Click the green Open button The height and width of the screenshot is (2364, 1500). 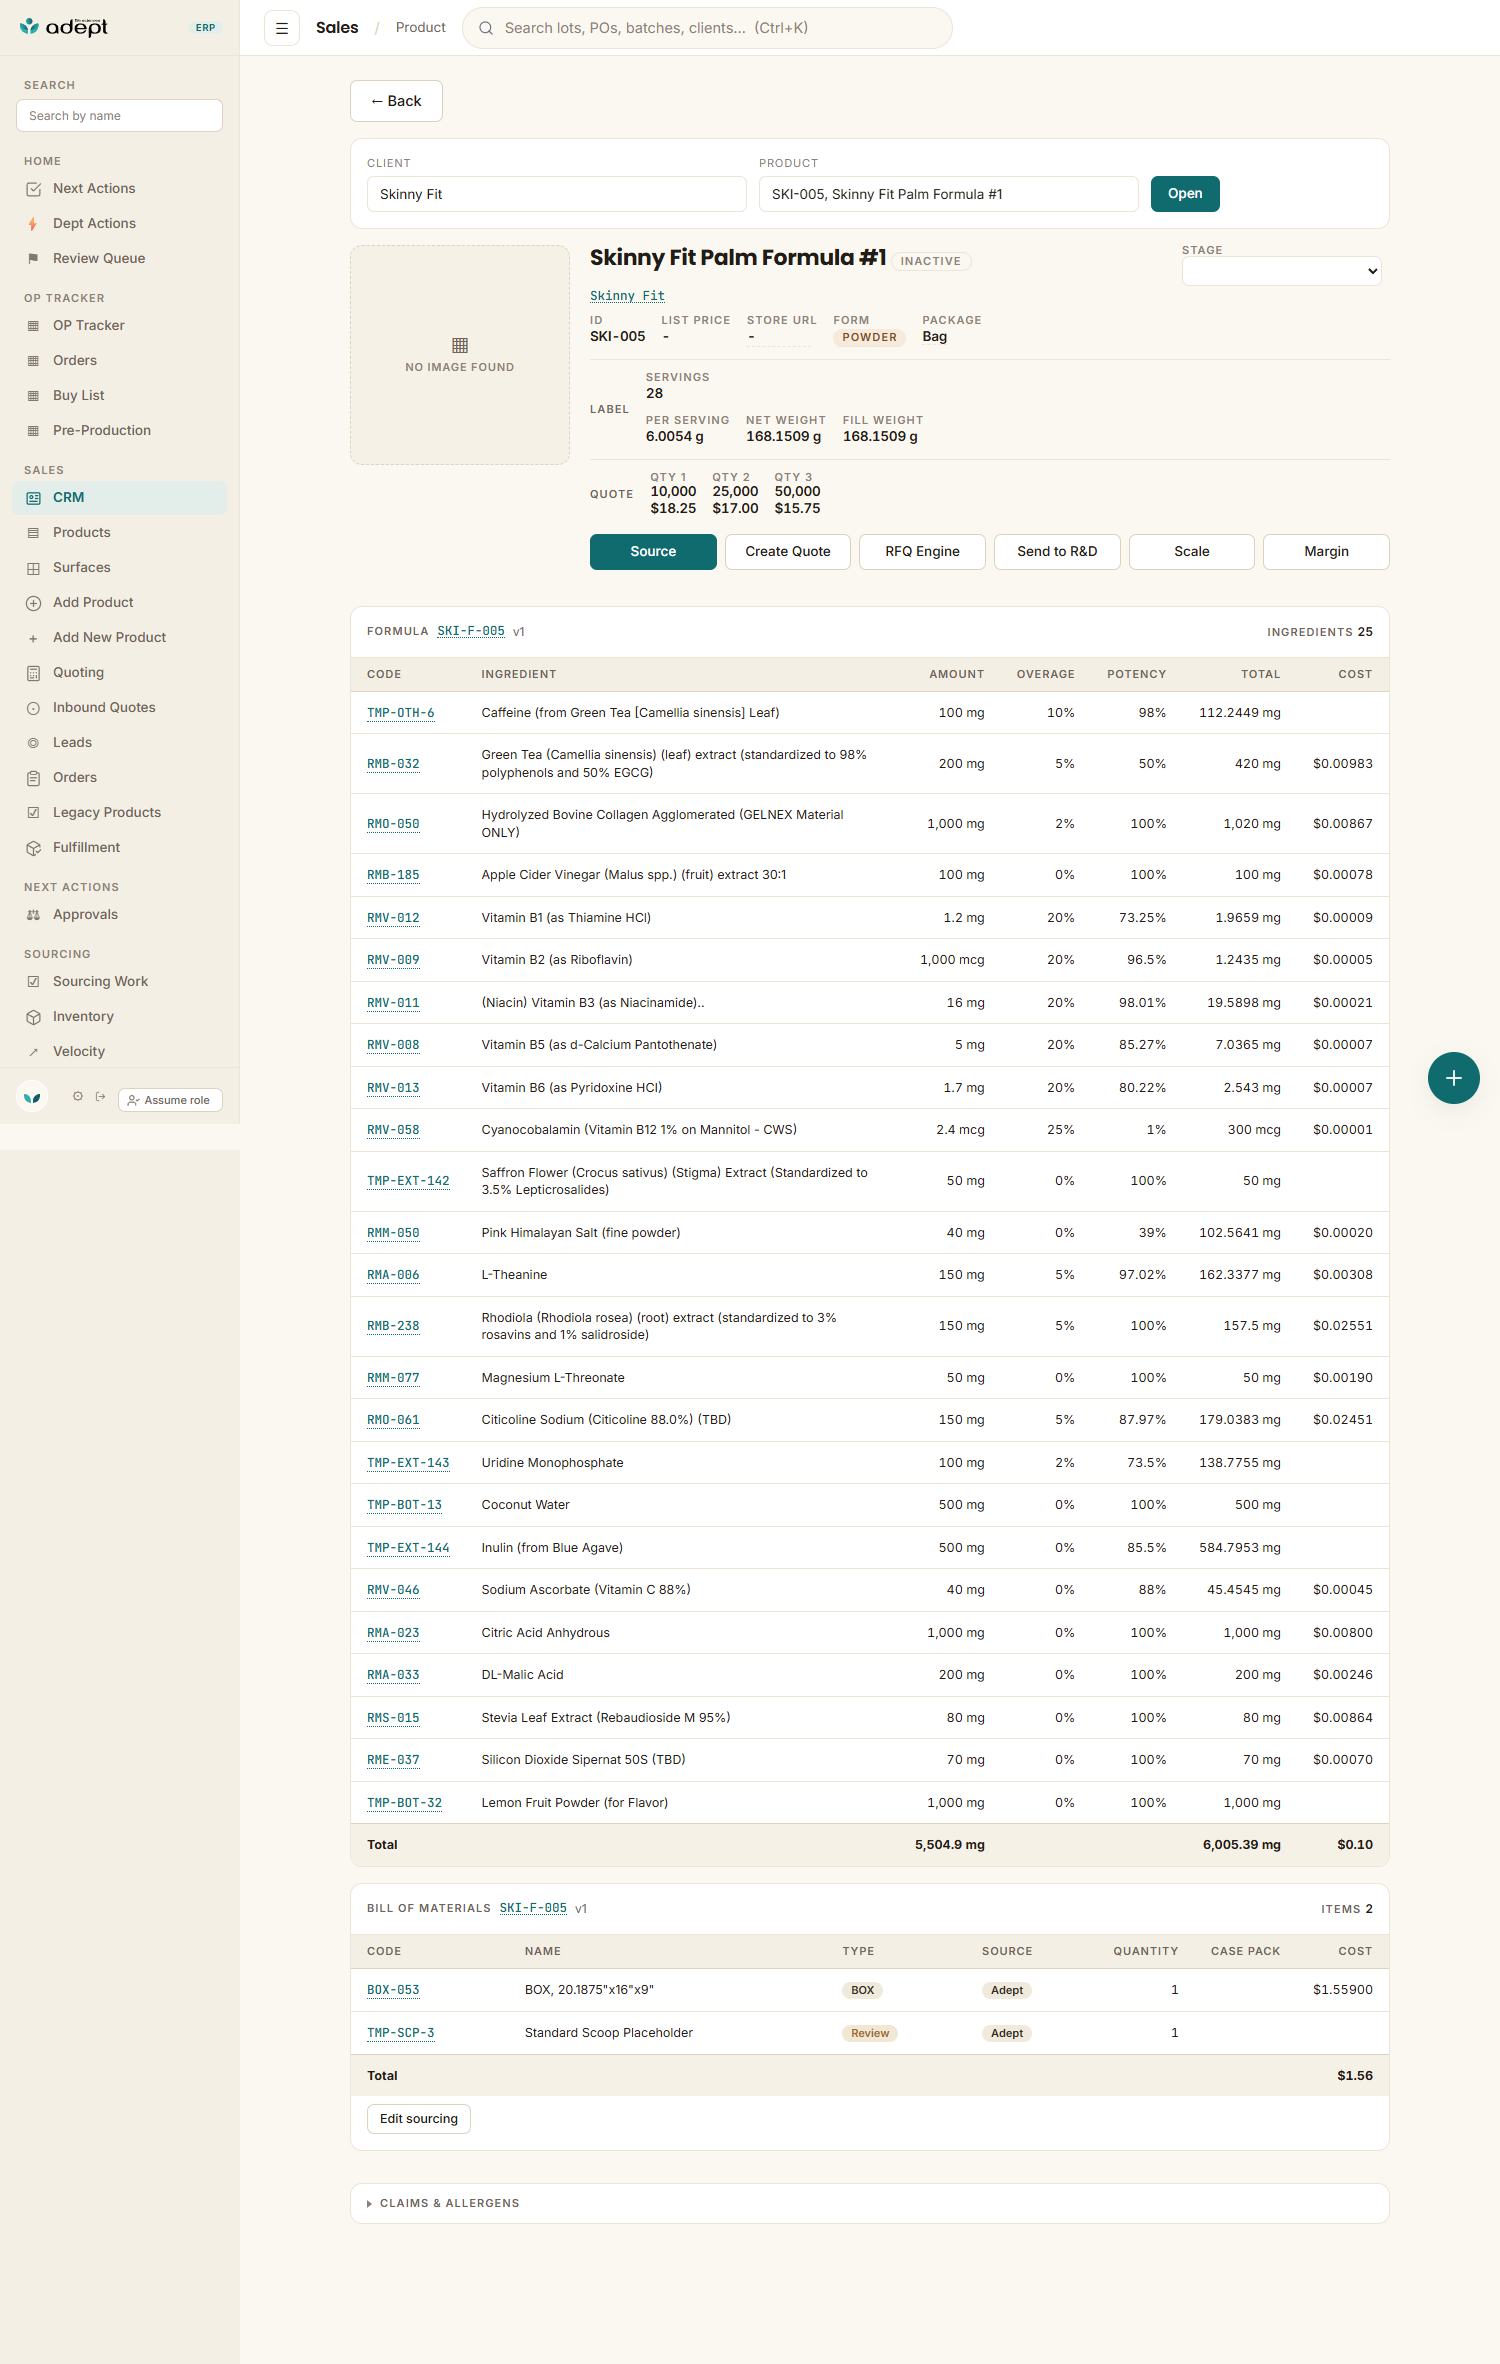click(1185, 194)
